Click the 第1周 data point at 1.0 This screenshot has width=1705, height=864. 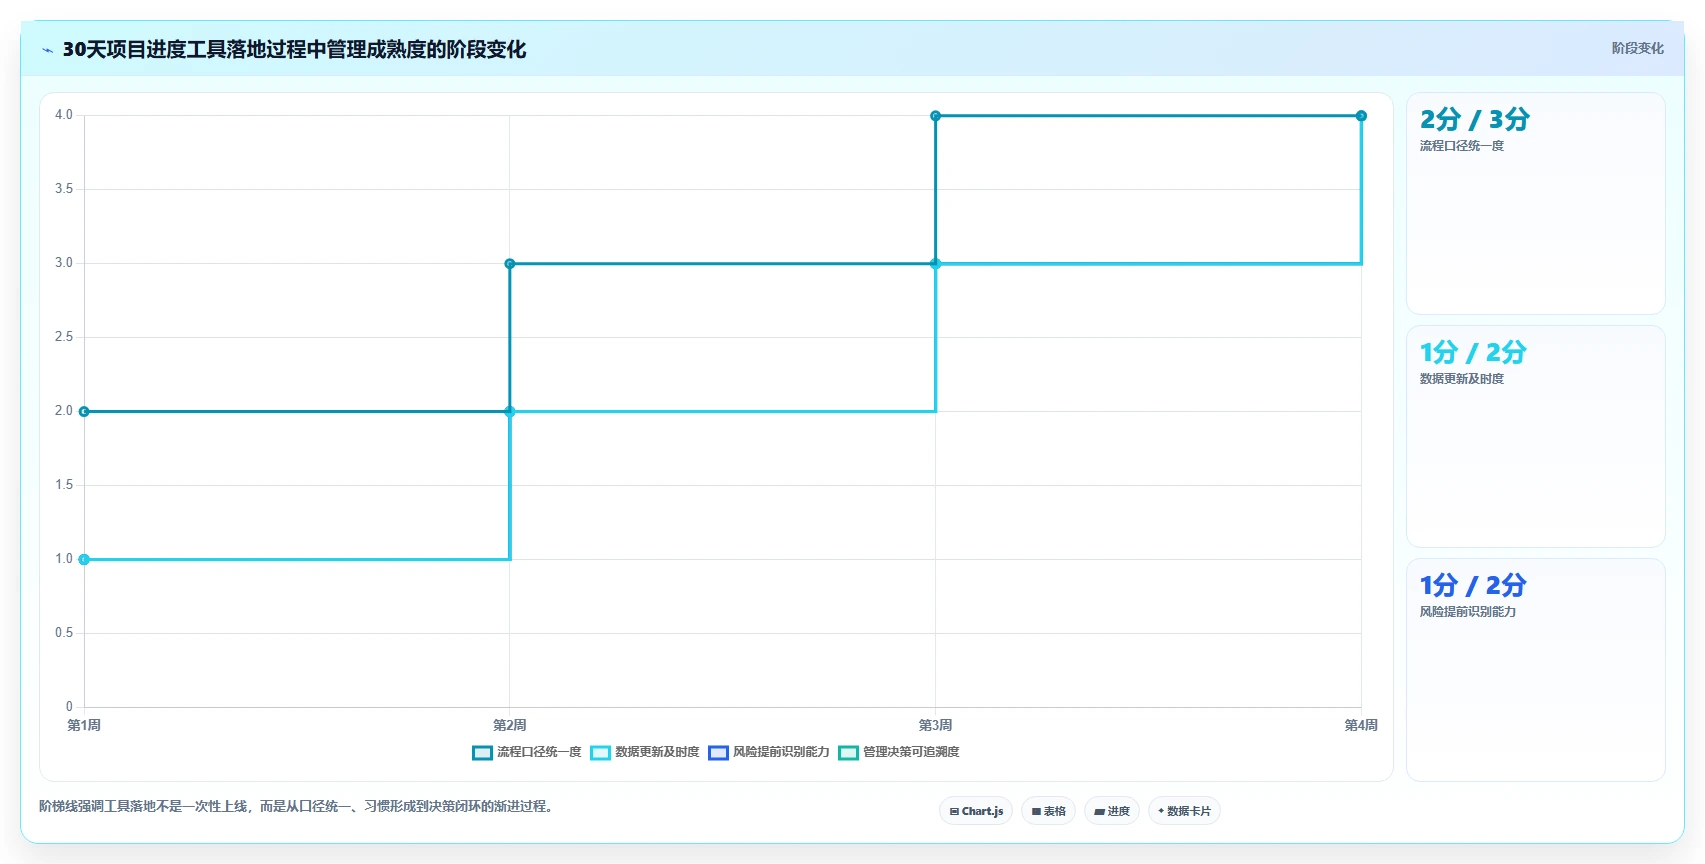coord(84,559)
